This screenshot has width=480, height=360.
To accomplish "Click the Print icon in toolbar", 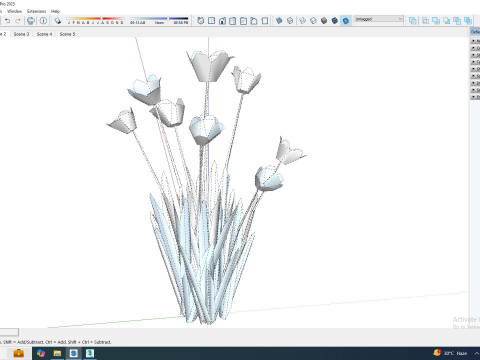I will [31, 21].
